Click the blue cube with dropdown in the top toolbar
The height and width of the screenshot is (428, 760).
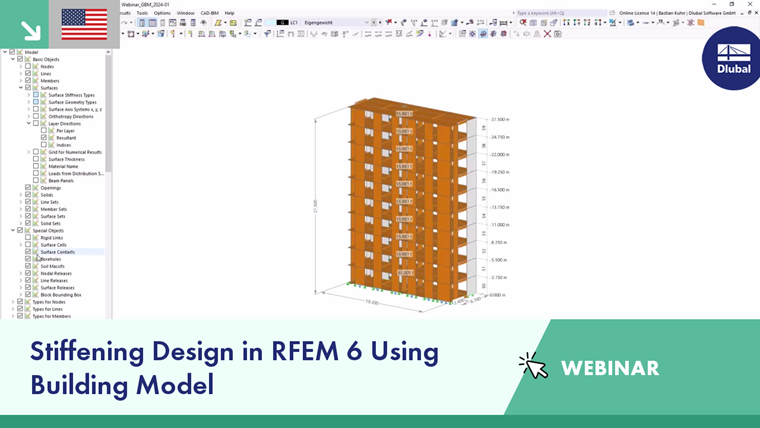(454, 22)
